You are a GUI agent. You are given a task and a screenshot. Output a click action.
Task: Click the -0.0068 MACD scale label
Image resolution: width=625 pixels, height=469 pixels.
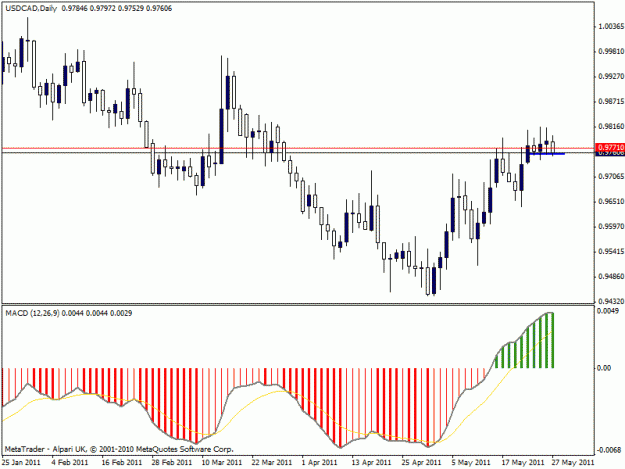click(609, 450)
